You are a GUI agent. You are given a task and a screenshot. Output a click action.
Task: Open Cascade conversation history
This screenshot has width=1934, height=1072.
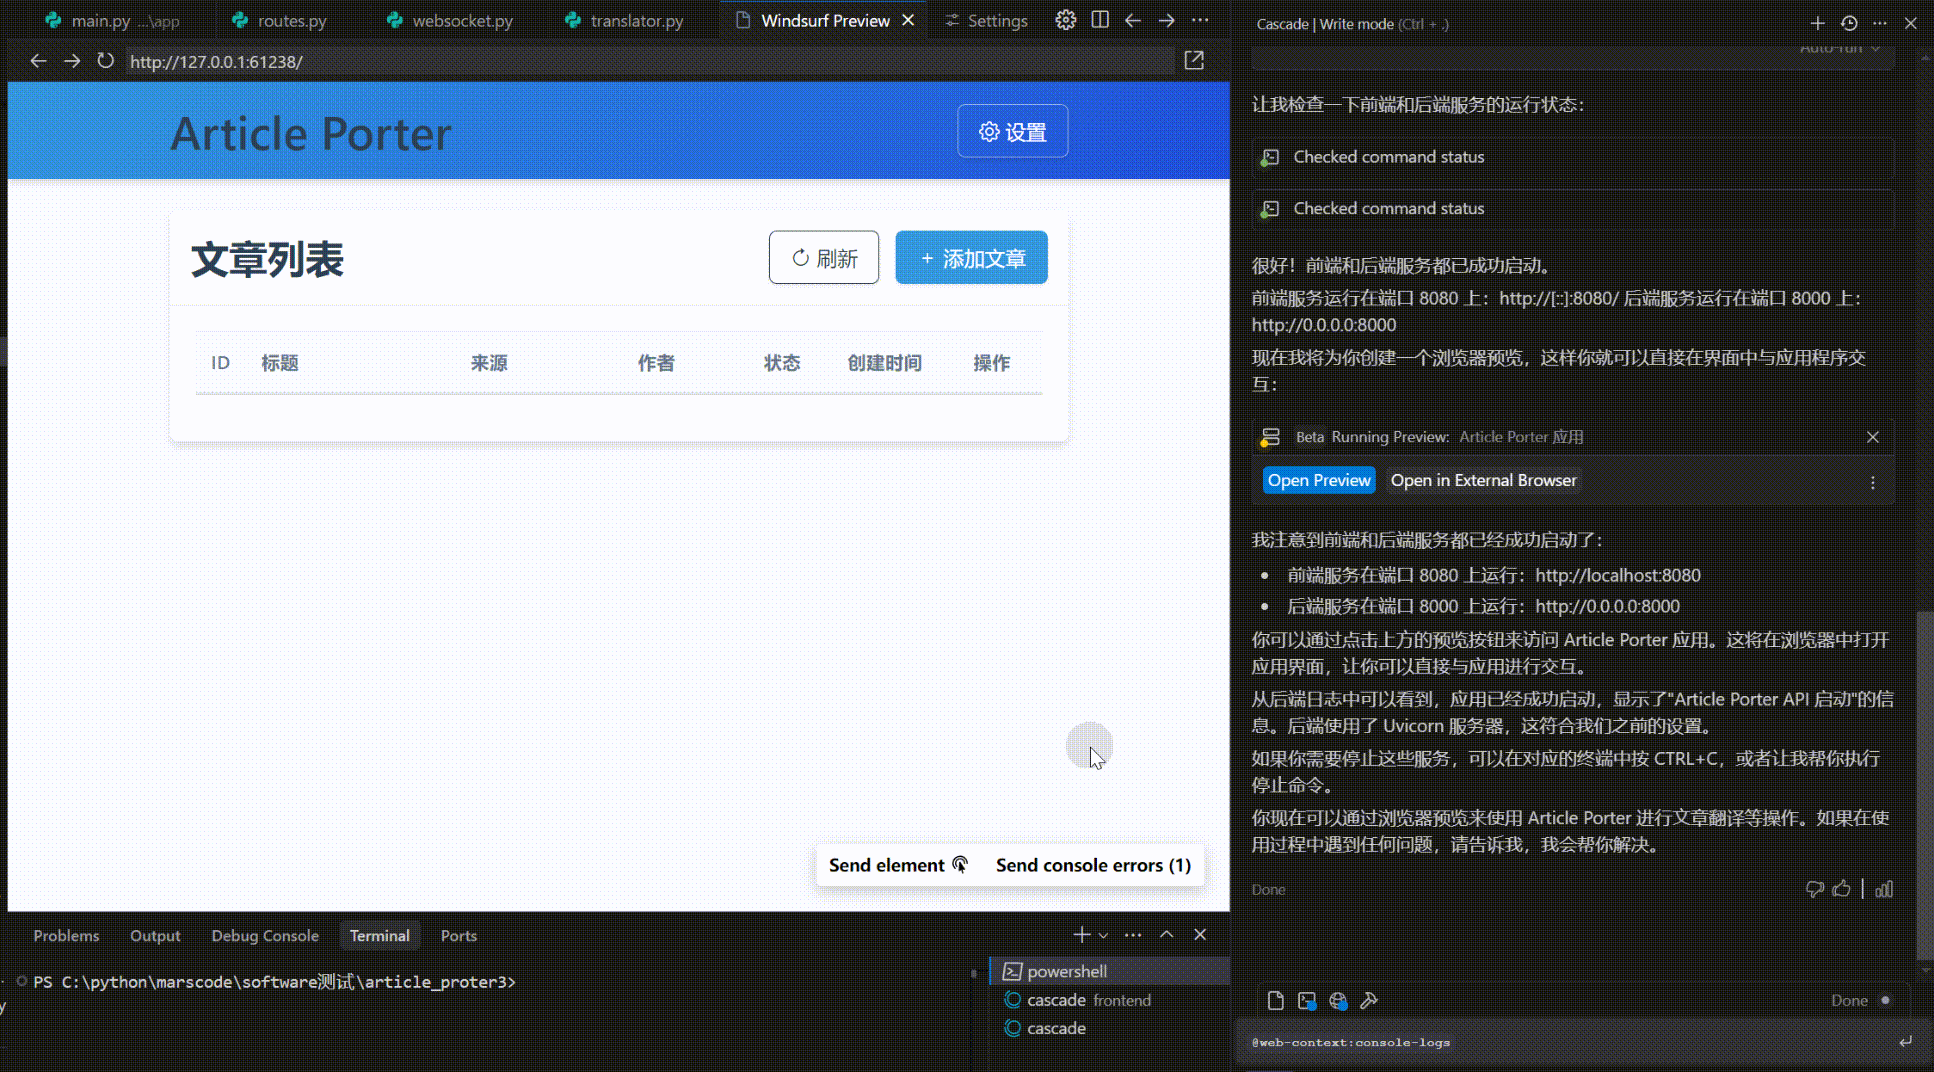pos(1849,22)
